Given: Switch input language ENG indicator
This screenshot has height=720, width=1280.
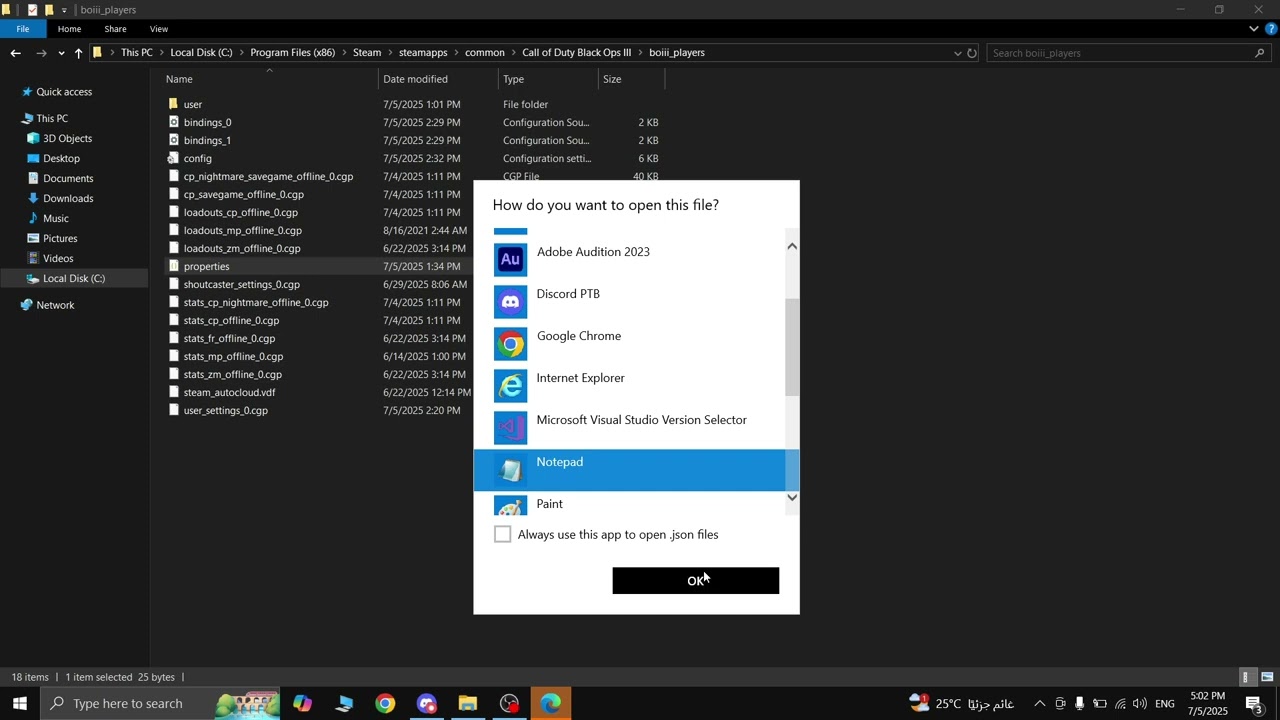Looking at the screenshot, I should pos(1165,704).
